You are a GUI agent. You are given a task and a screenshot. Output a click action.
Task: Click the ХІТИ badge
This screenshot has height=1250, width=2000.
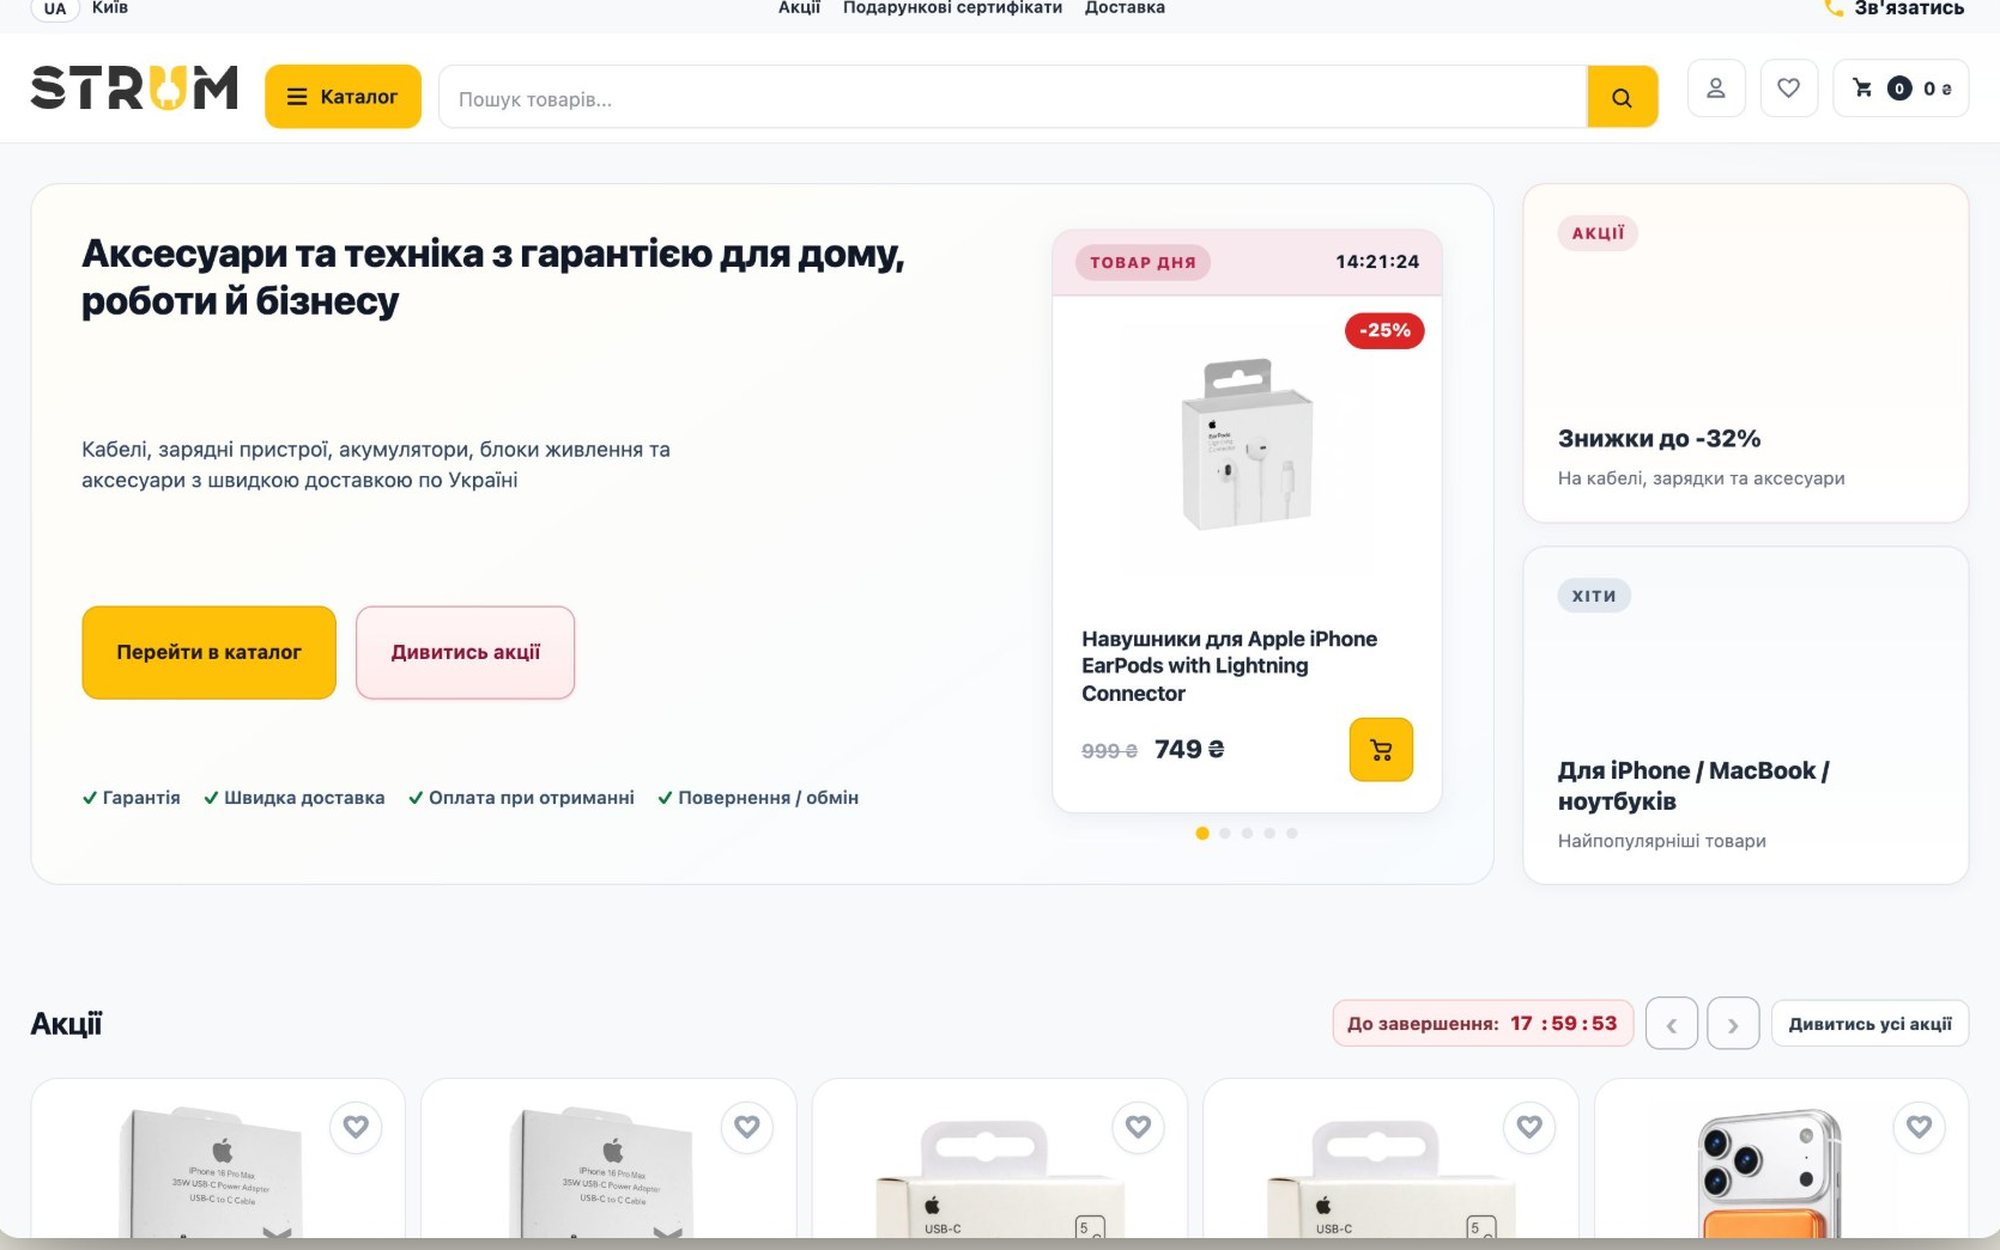[x=1594, y=596]
